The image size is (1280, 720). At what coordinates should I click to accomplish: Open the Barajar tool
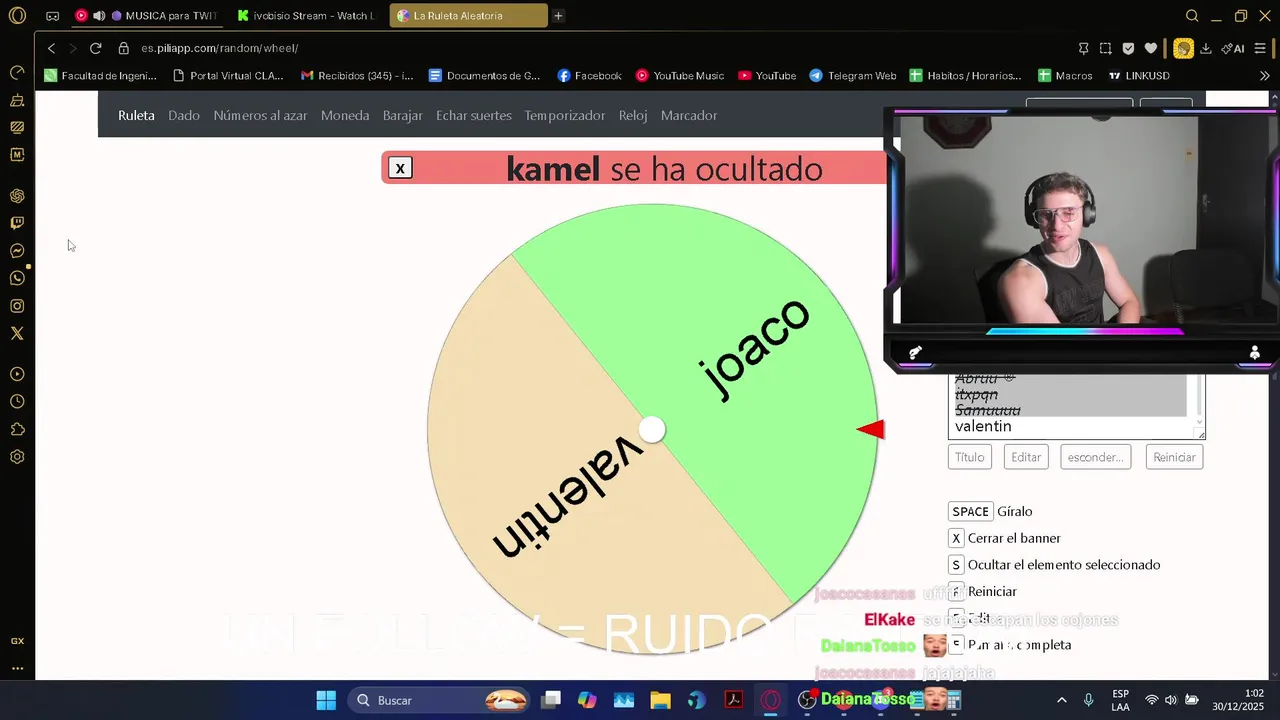pyautogui.click(x=403, y=115)
